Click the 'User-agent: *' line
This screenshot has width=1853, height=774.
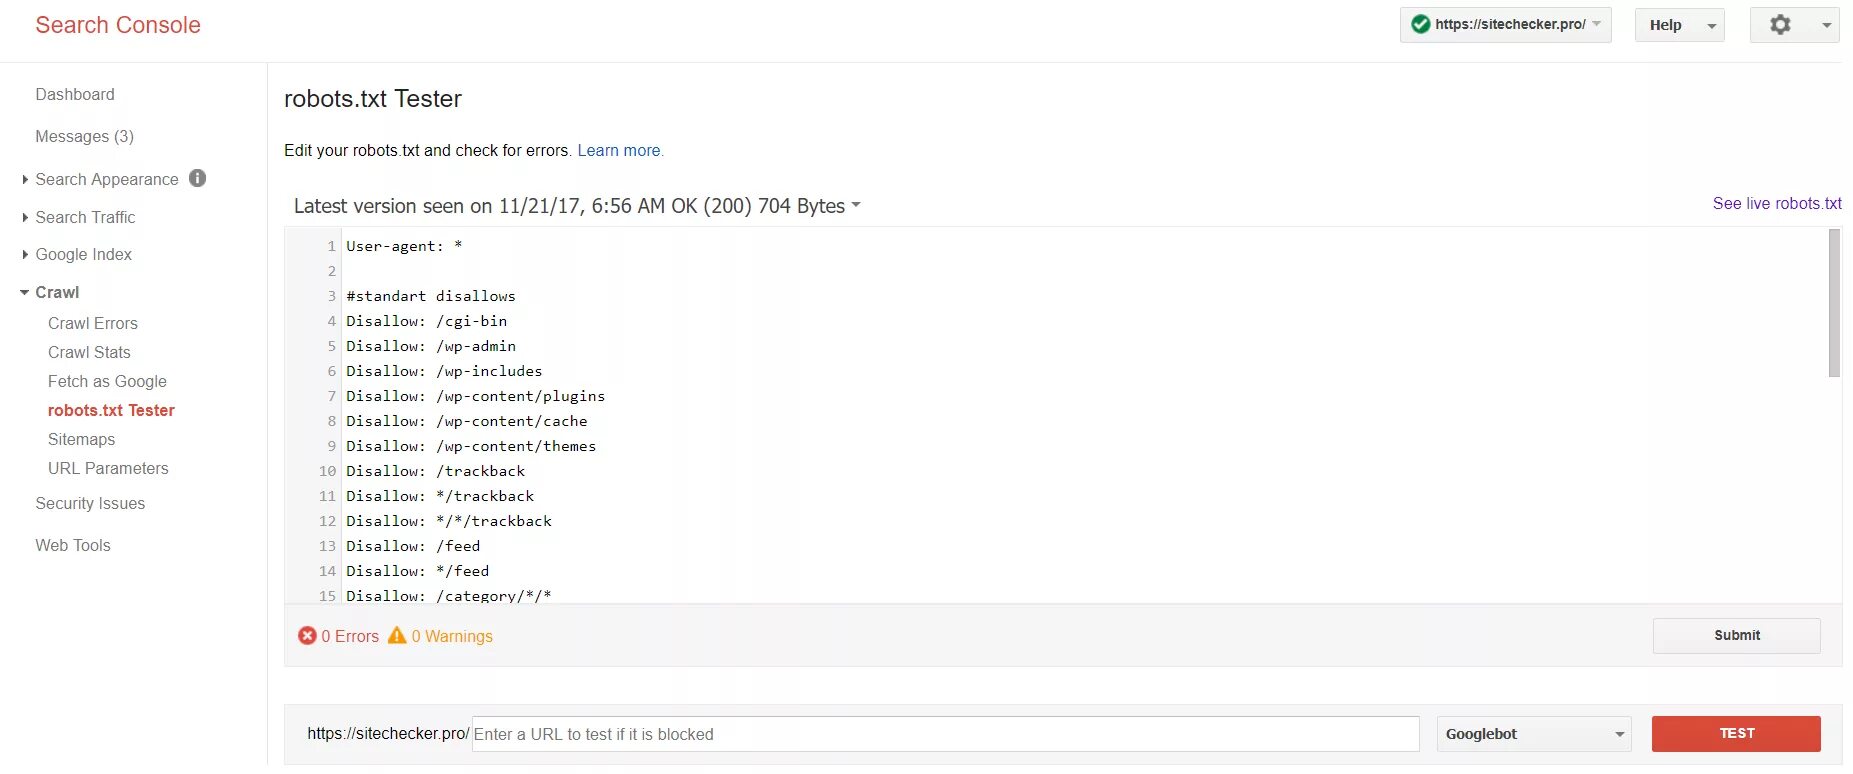(x=404, y=246)
